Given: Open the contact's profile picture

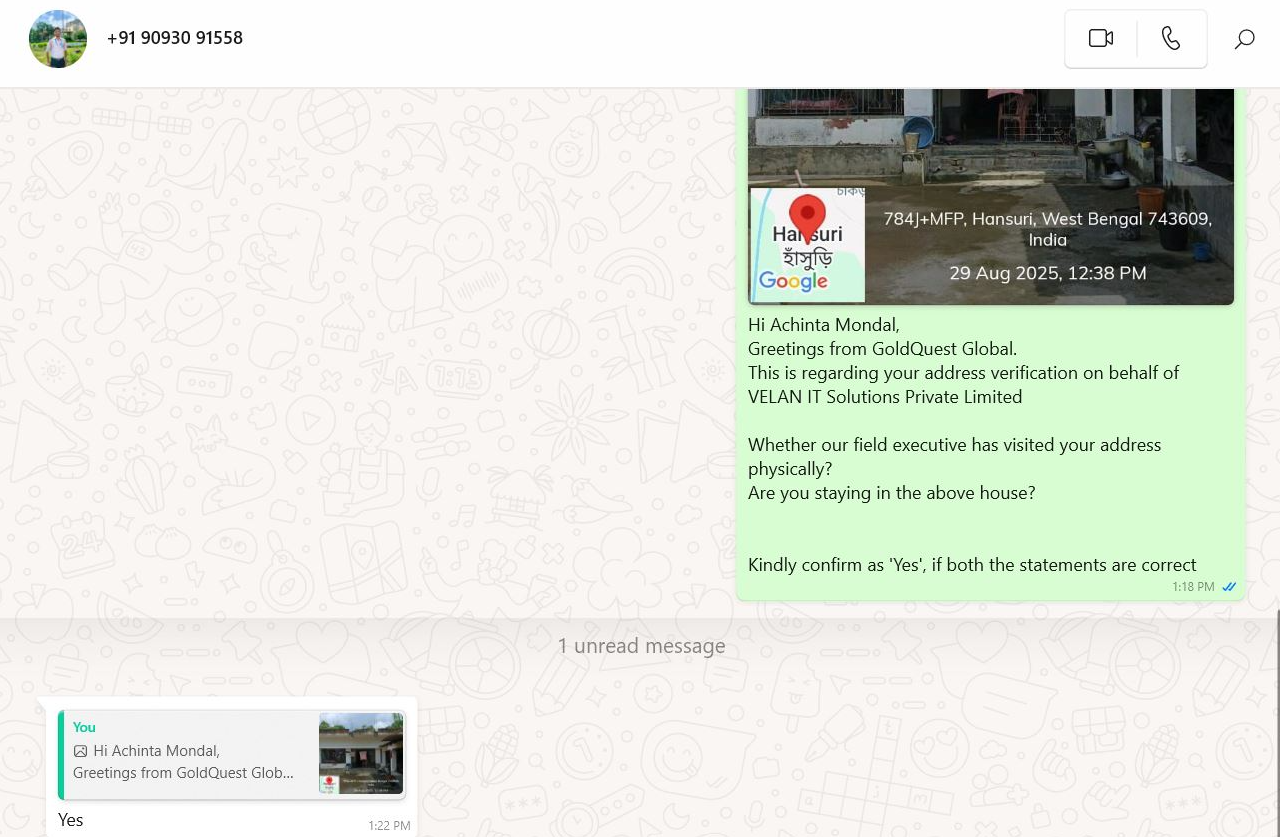Looking at the screenshot, I should 58,39.
